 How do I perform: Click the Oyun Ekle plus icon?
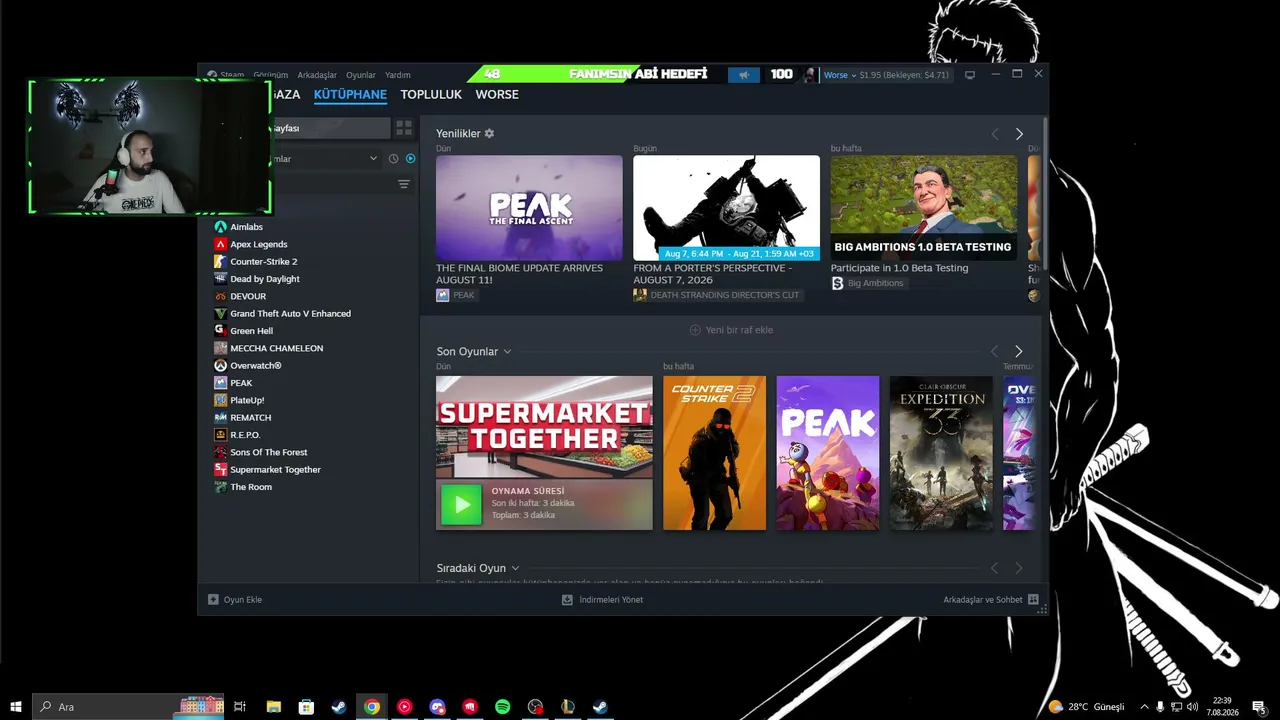213,600
